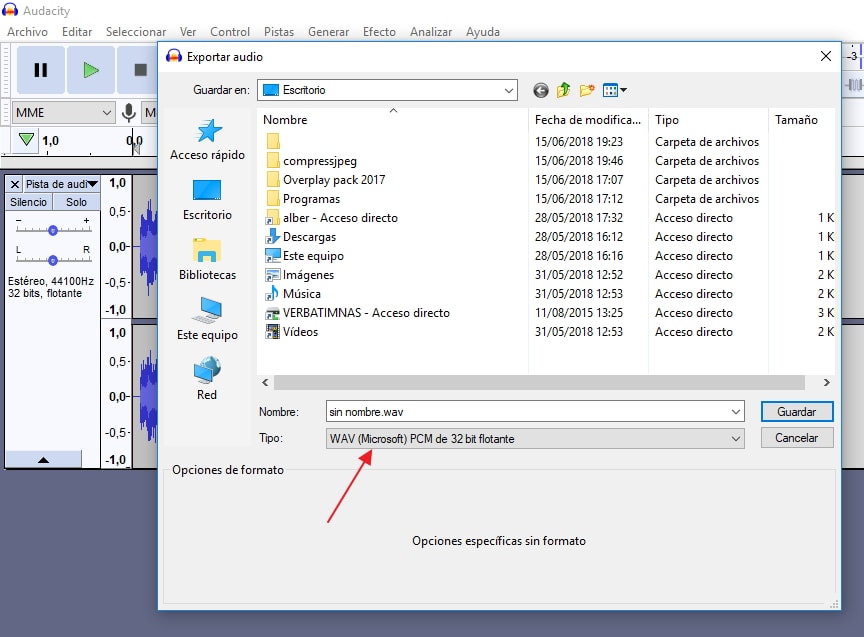Sort by Fecha de modifica... column header
Image resolution: width=864 pixels, height=637 pixels.
(x=588, y=120)
